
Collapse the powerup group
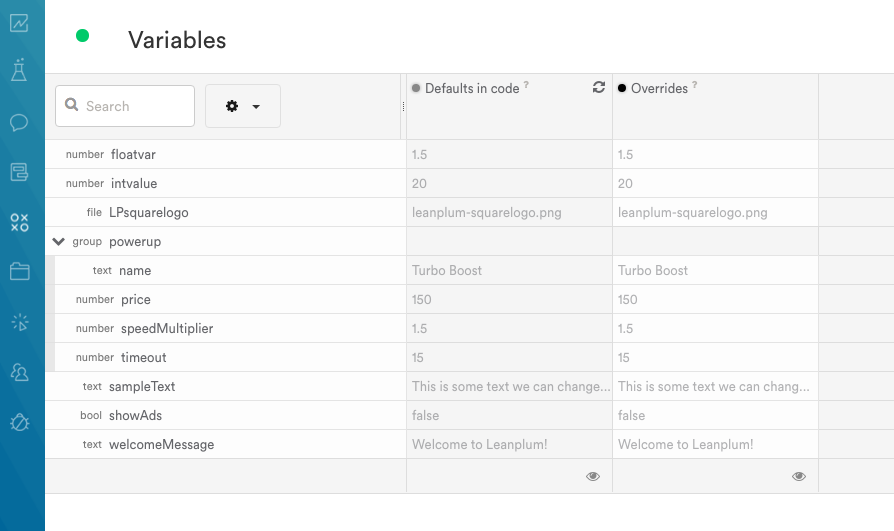pyautogui.click(x=58, y=241)
